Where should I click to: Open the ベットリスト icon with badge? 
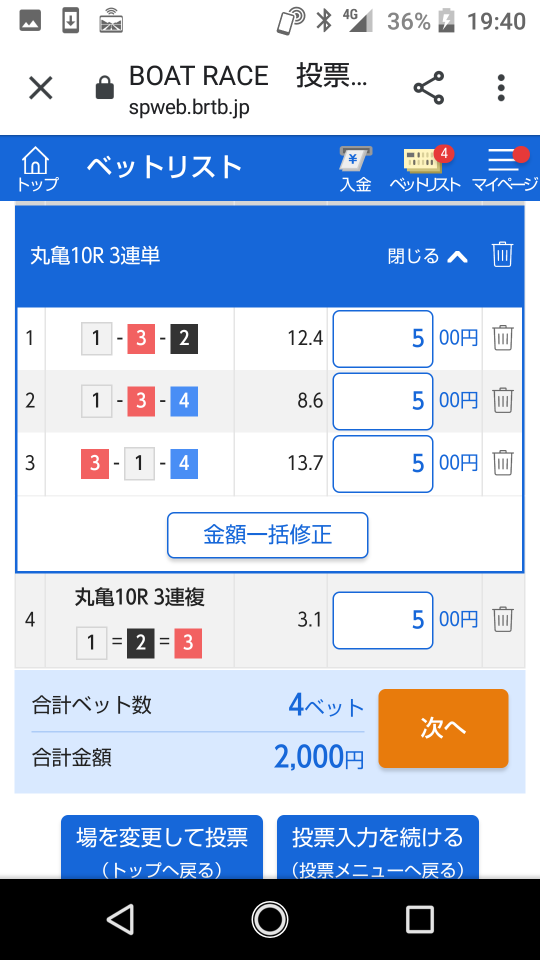(425, 170)
